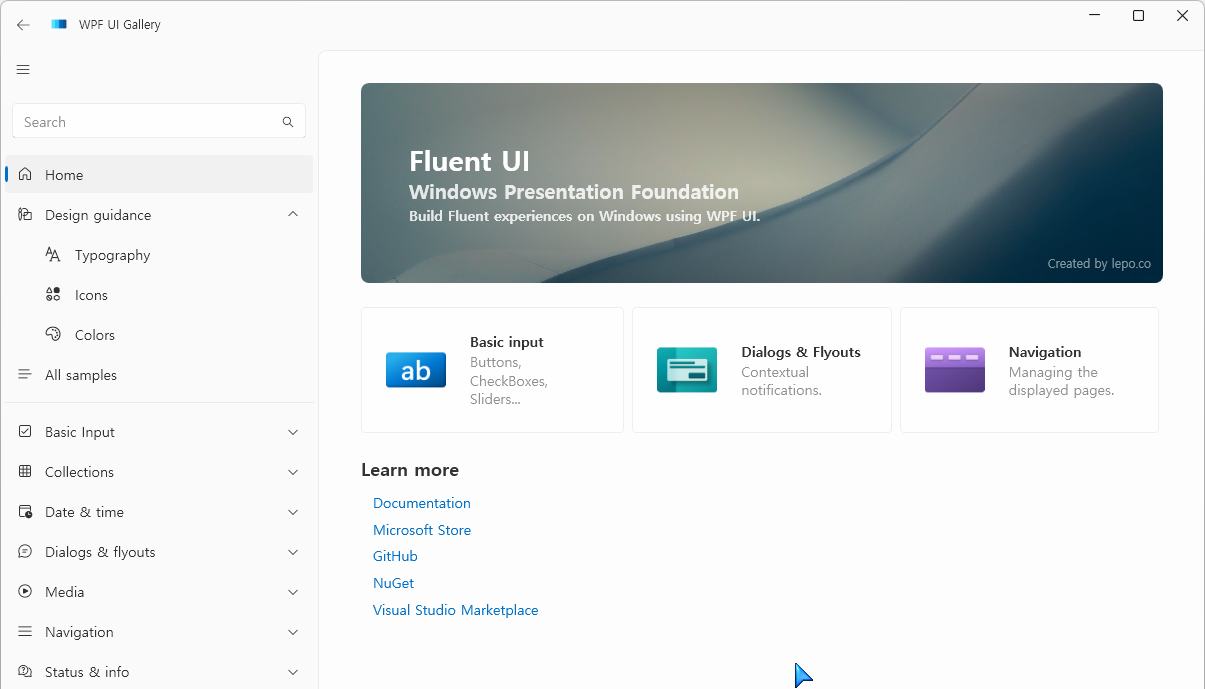Image resolution: width=1205 pixels, height=689 pixels.
Task: Click the teal Dialogs & Flyouts card image
Action: pos(687,370)
